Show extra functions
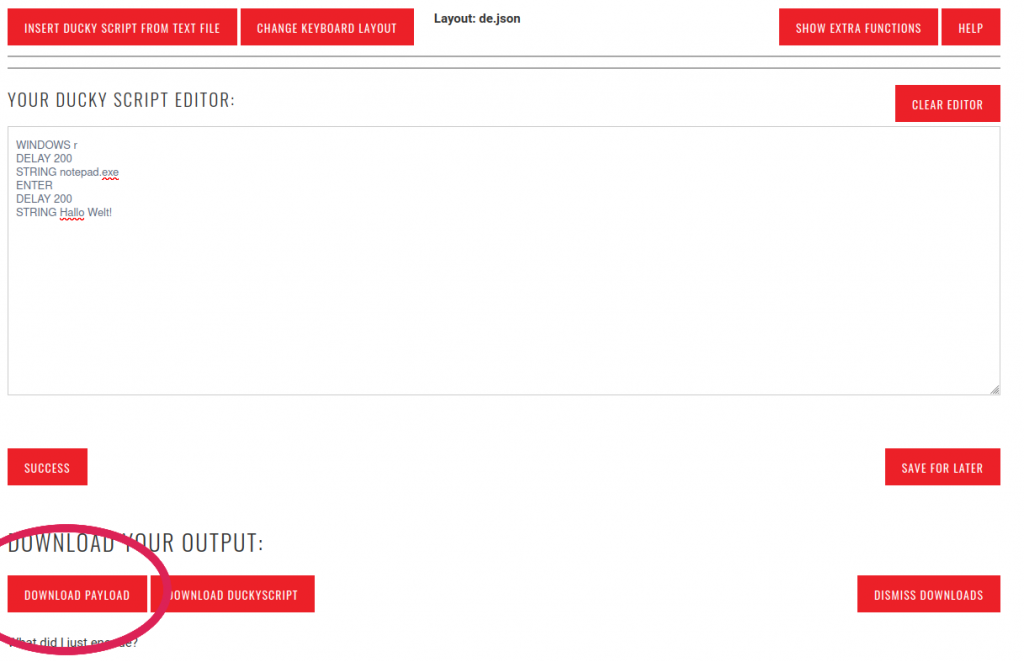 [x=858, y=28]
